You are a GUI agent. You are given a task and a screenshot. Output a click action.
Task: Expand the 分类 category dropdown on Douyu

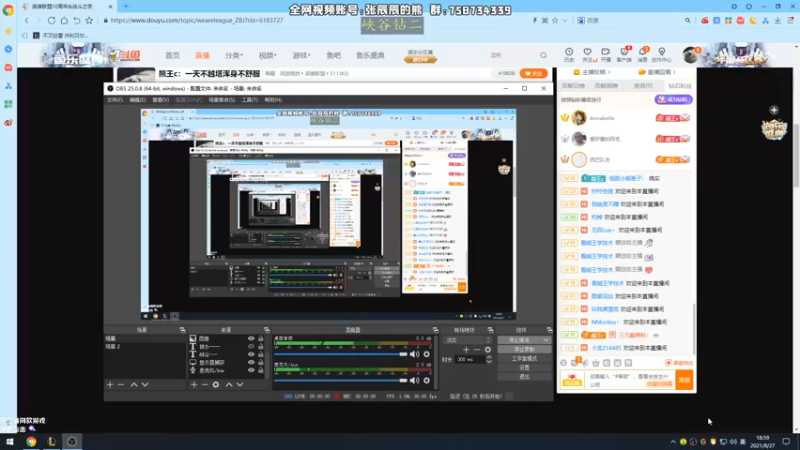click(234, 55)
